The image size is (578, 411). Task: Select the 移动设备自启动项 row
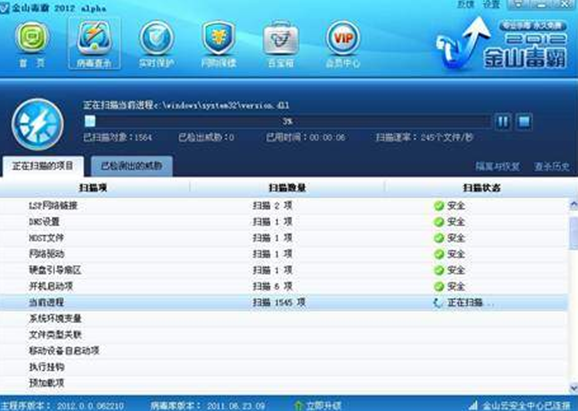[x=284, y=351]
